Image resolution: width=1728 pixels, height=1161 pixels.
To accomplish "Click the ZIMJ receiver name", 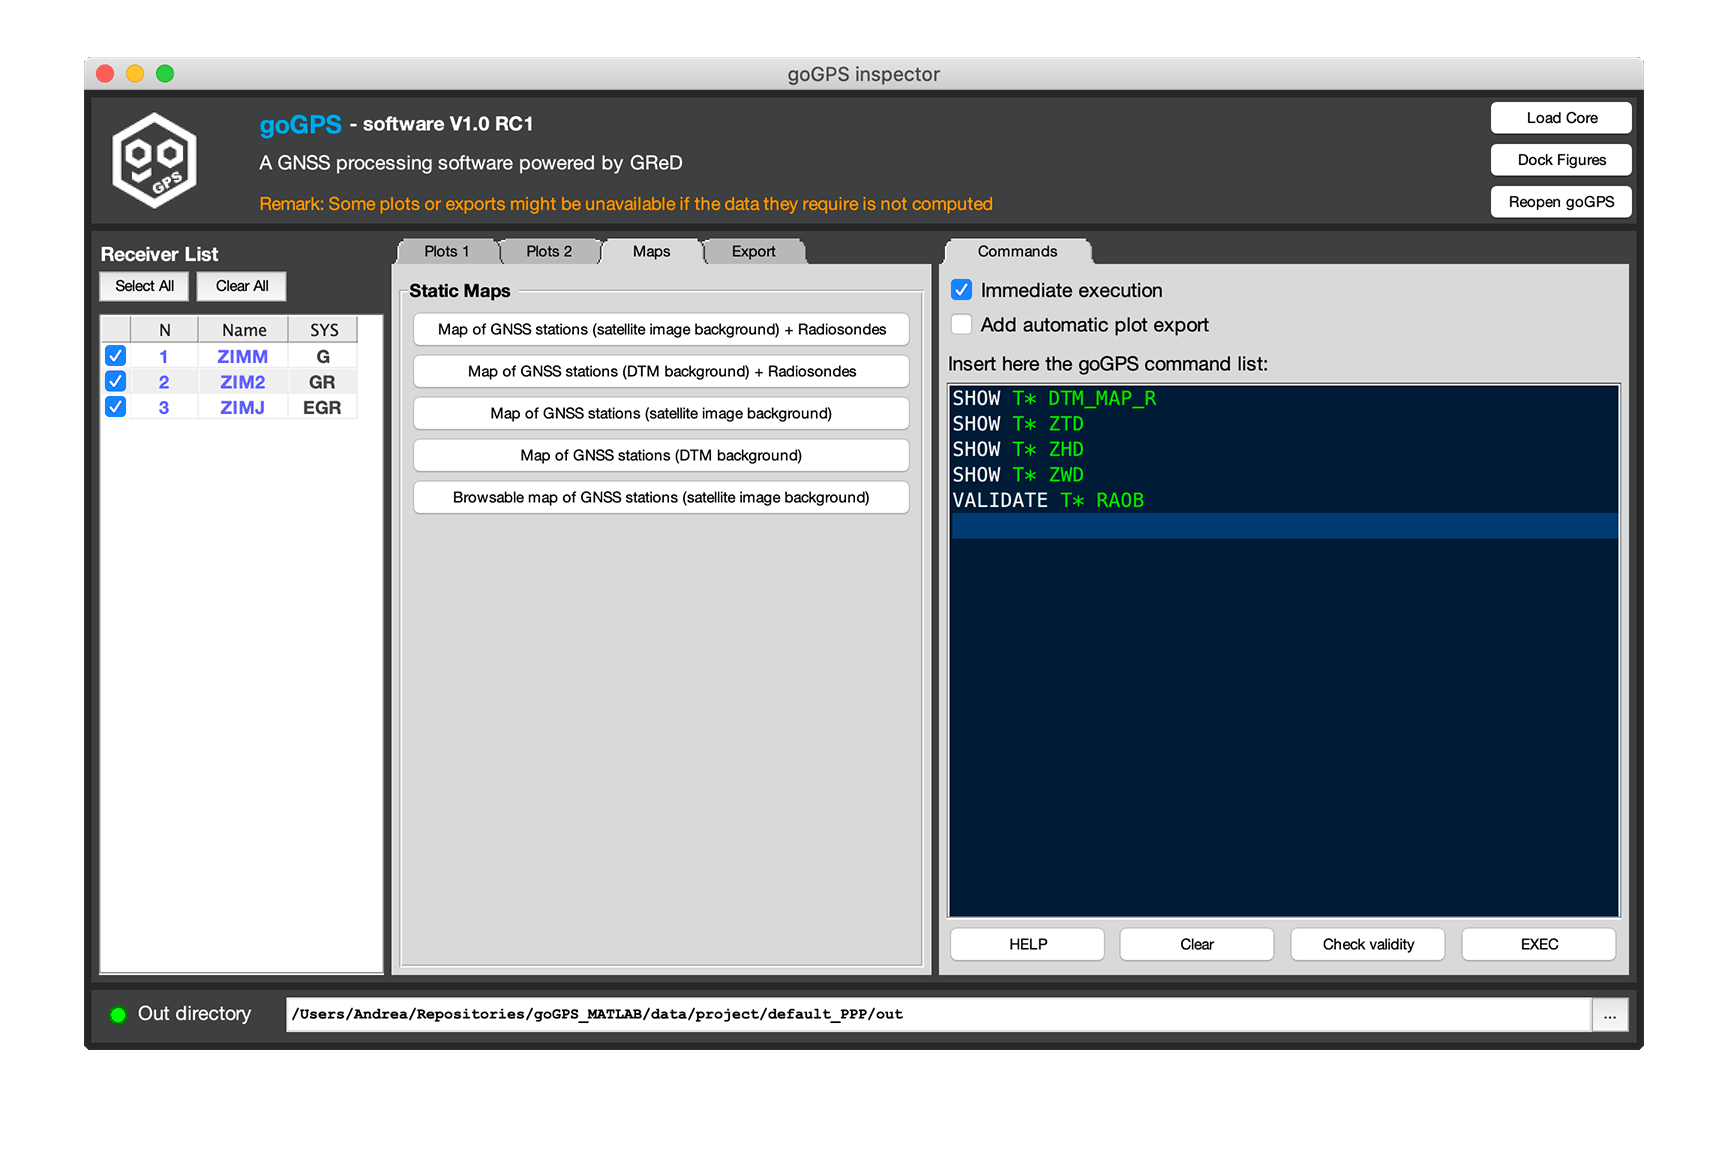I will click(x=243, y=408).
